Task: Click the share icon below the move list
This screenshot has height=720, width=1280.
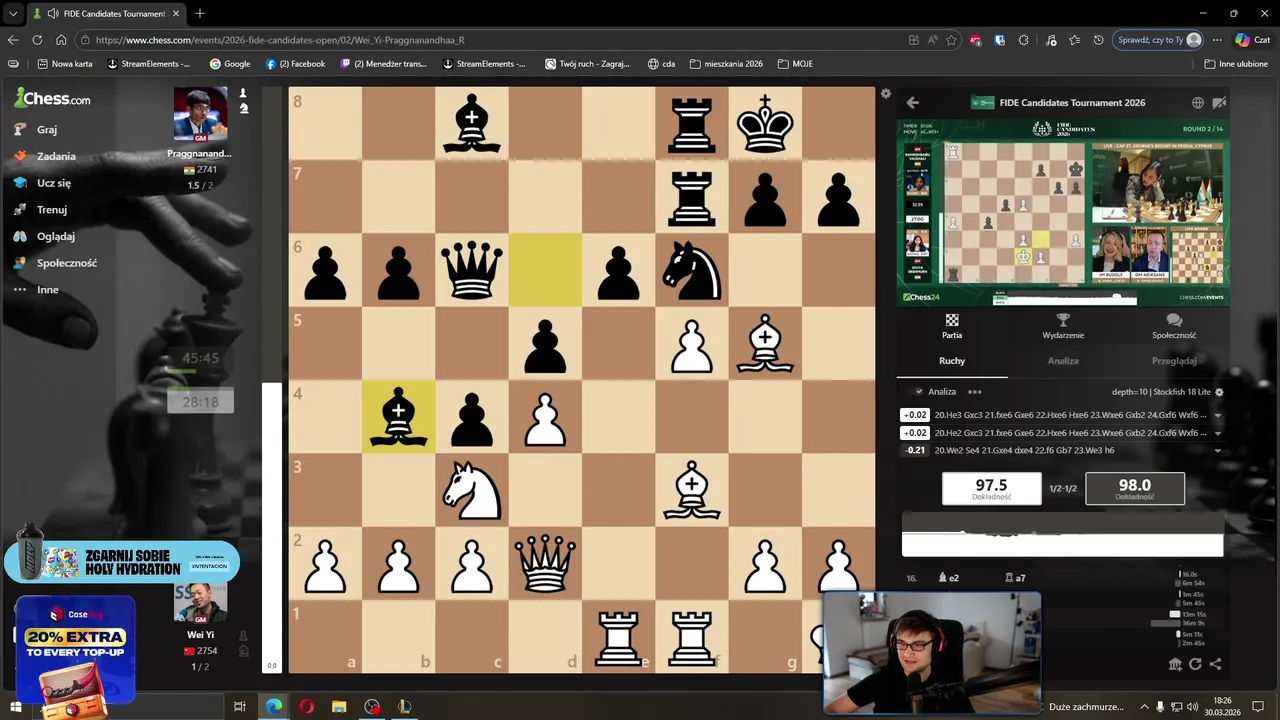Action: click(1215, 664)
